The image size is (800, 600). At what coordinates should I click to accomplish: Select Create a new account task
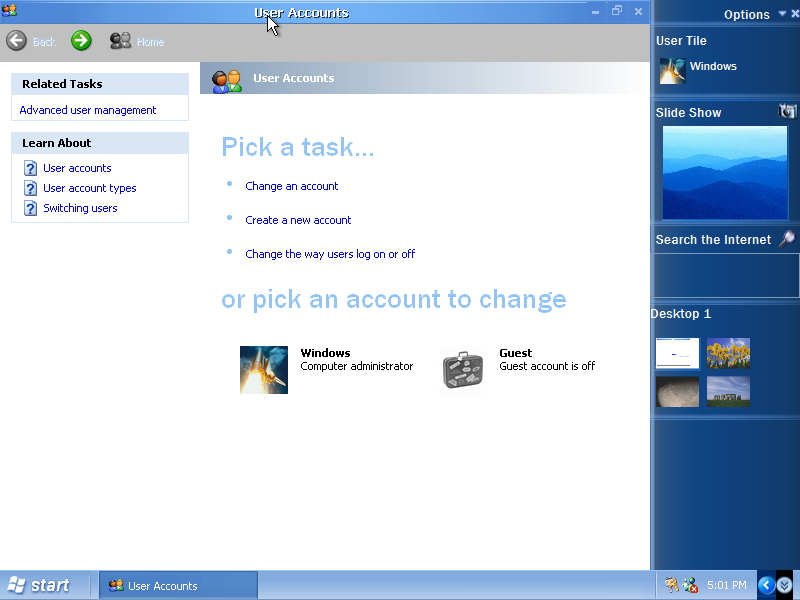[298, 220]
